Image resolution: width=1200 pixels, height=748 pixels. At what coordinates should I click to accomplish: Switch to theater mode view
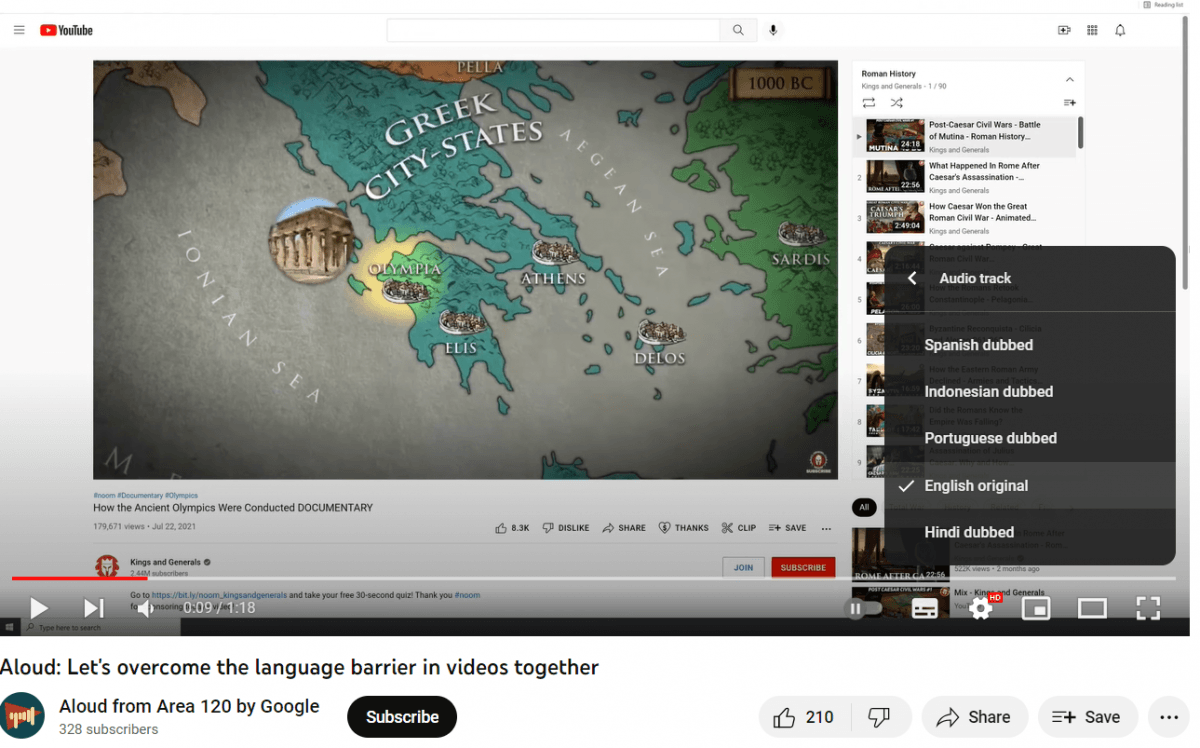coord(1092,608)
